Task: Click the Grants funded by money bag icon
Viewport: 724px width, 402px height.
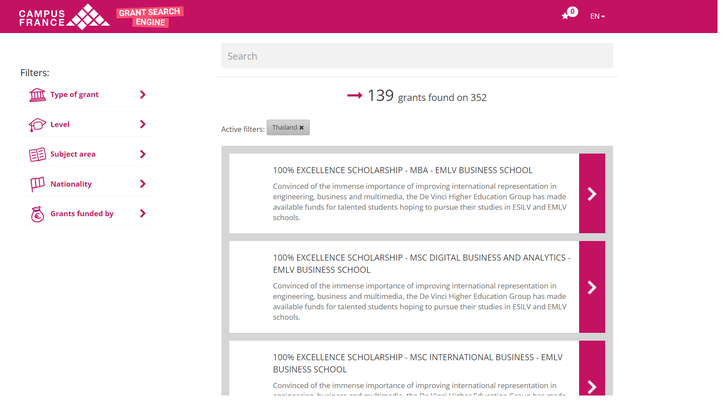Action: 37,214
